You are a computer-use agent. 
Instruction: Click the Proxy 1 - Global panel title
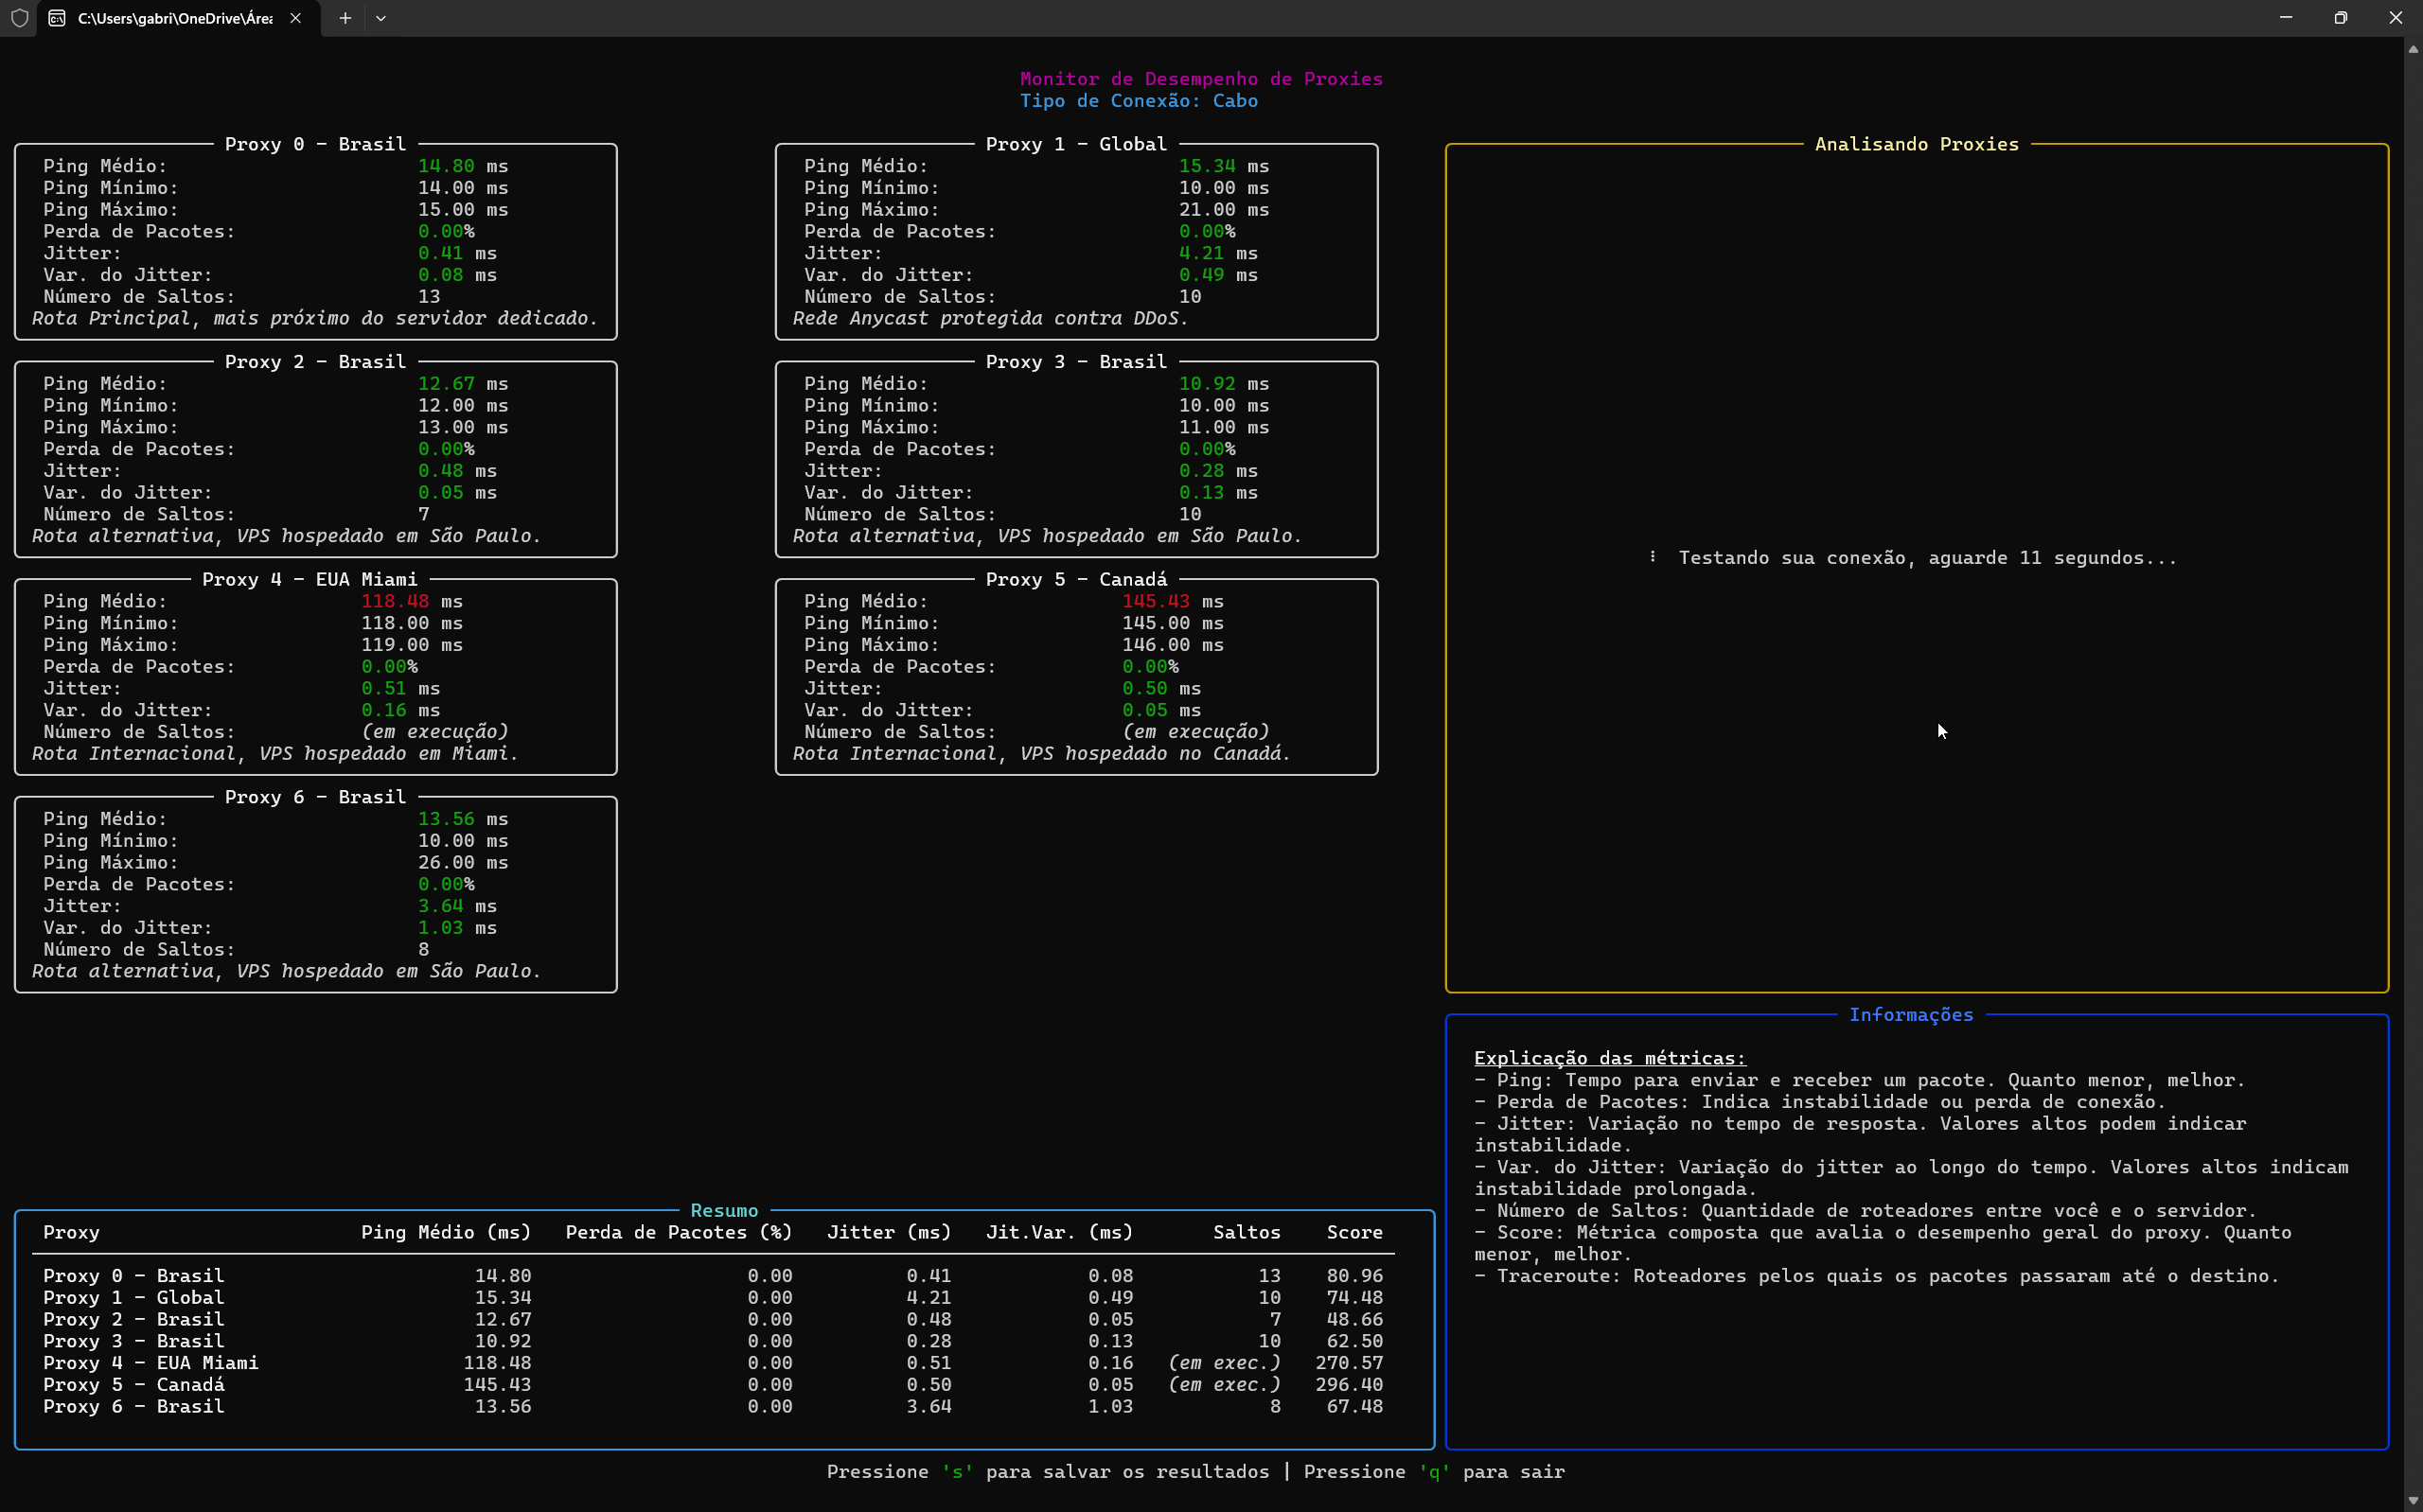1076,144
